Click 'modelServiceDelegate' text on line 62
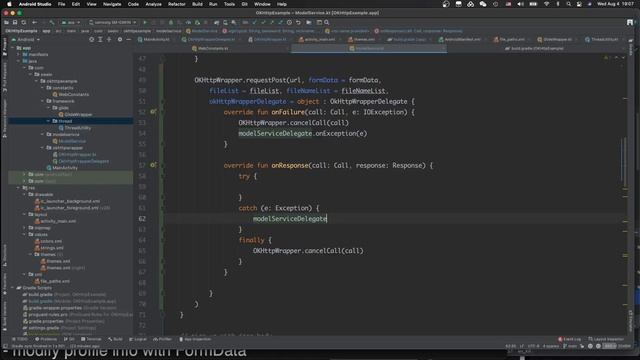This screenshot has width=640, height=360. pos(290,219)
